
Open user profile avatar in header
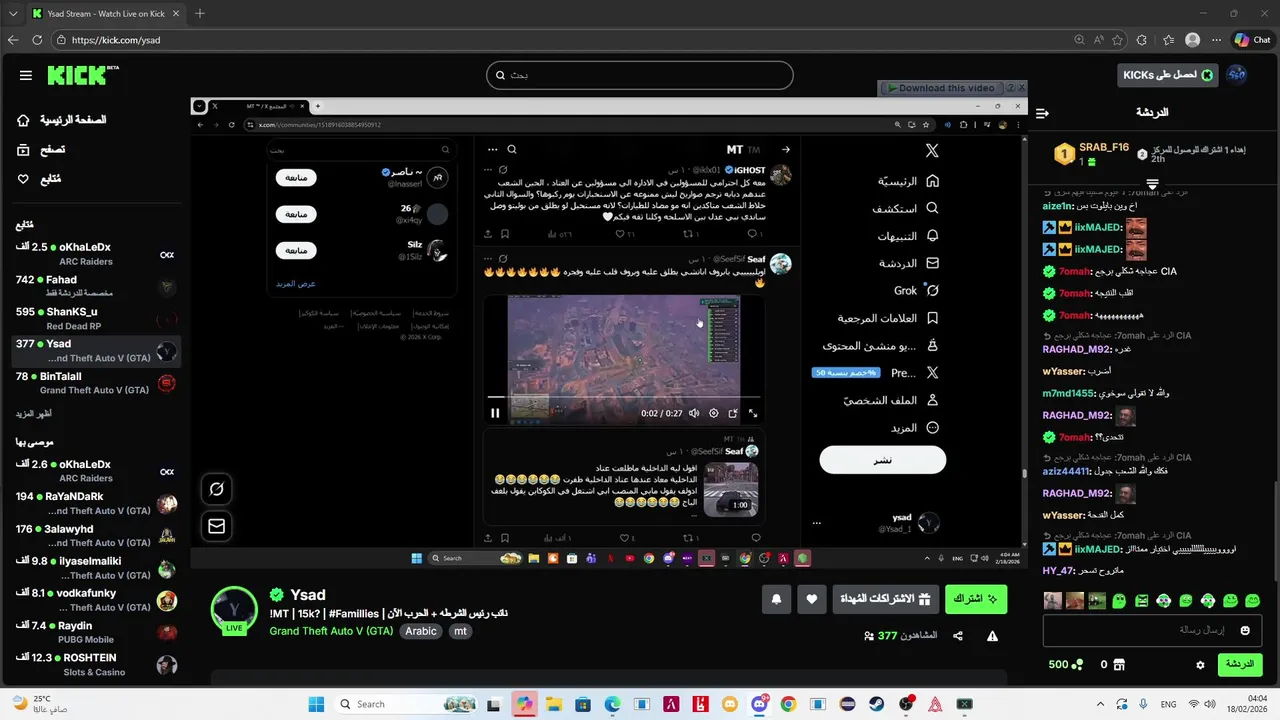pos(1237,75)
